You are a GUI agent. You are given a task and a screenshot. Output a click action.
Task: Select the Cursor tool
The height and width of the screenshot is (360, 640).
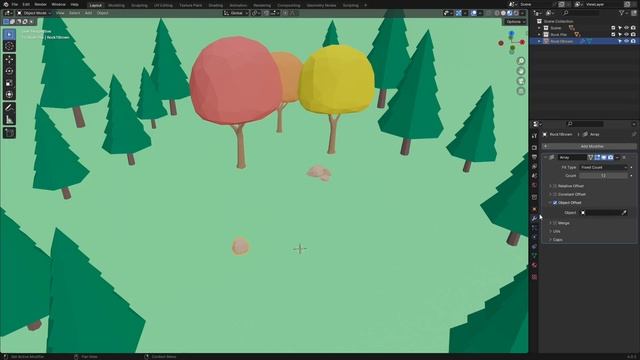tap(9, 46)
